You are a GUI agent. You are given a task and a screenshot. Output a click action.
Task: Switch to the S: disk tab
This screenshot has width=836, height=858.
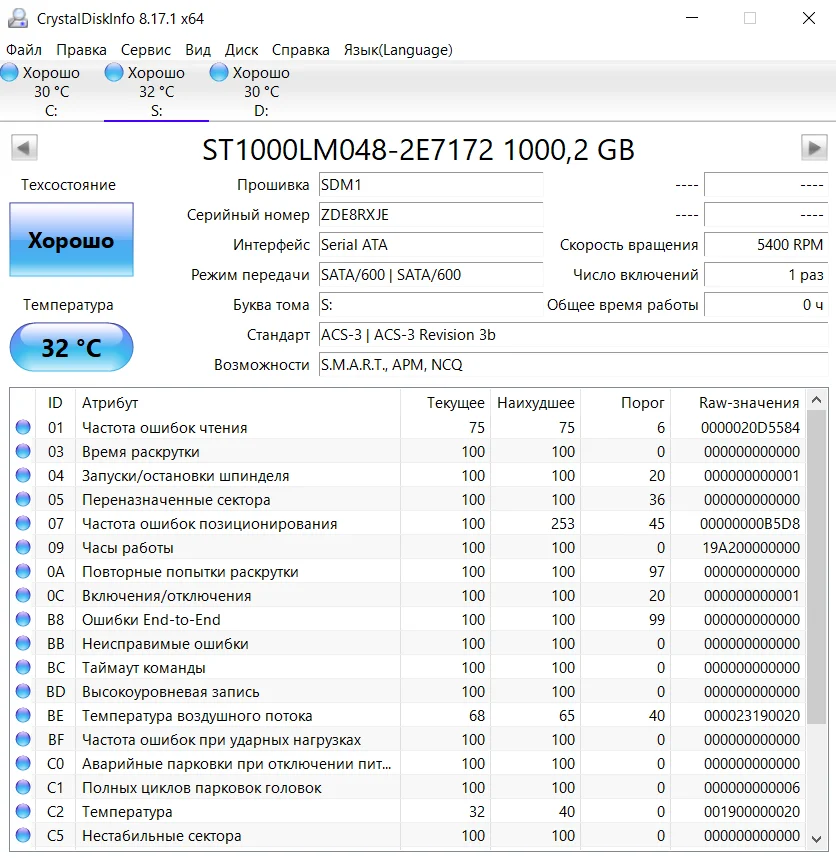click(x=156, y=92)
